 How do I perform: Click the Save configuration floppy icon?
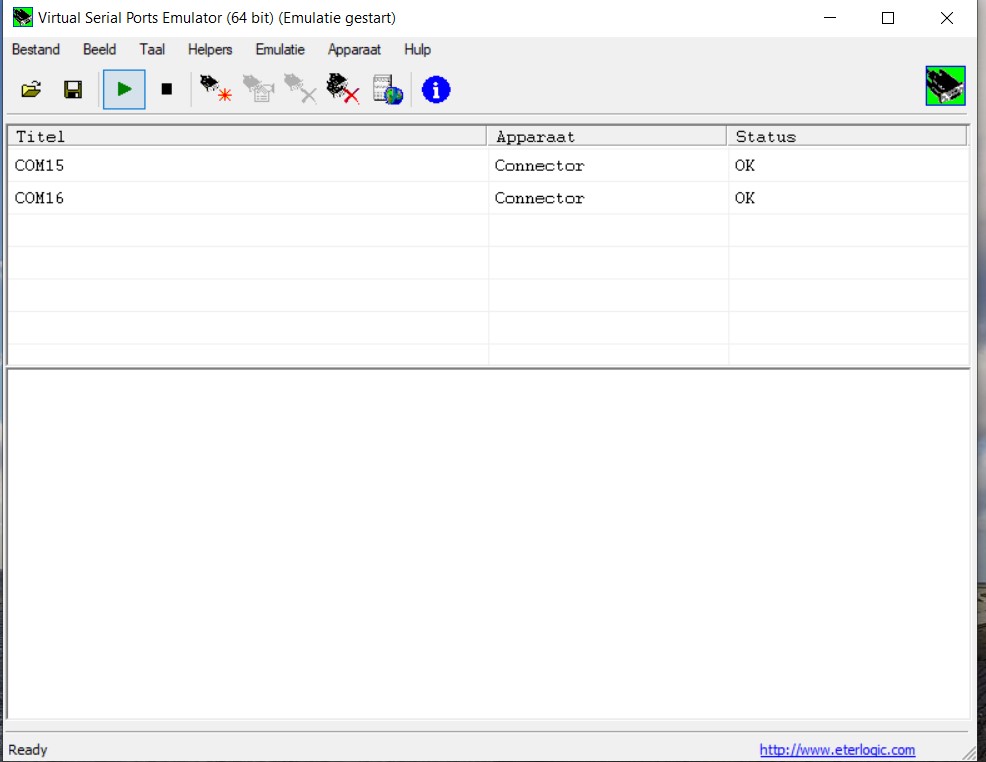[x=73, y=90]
